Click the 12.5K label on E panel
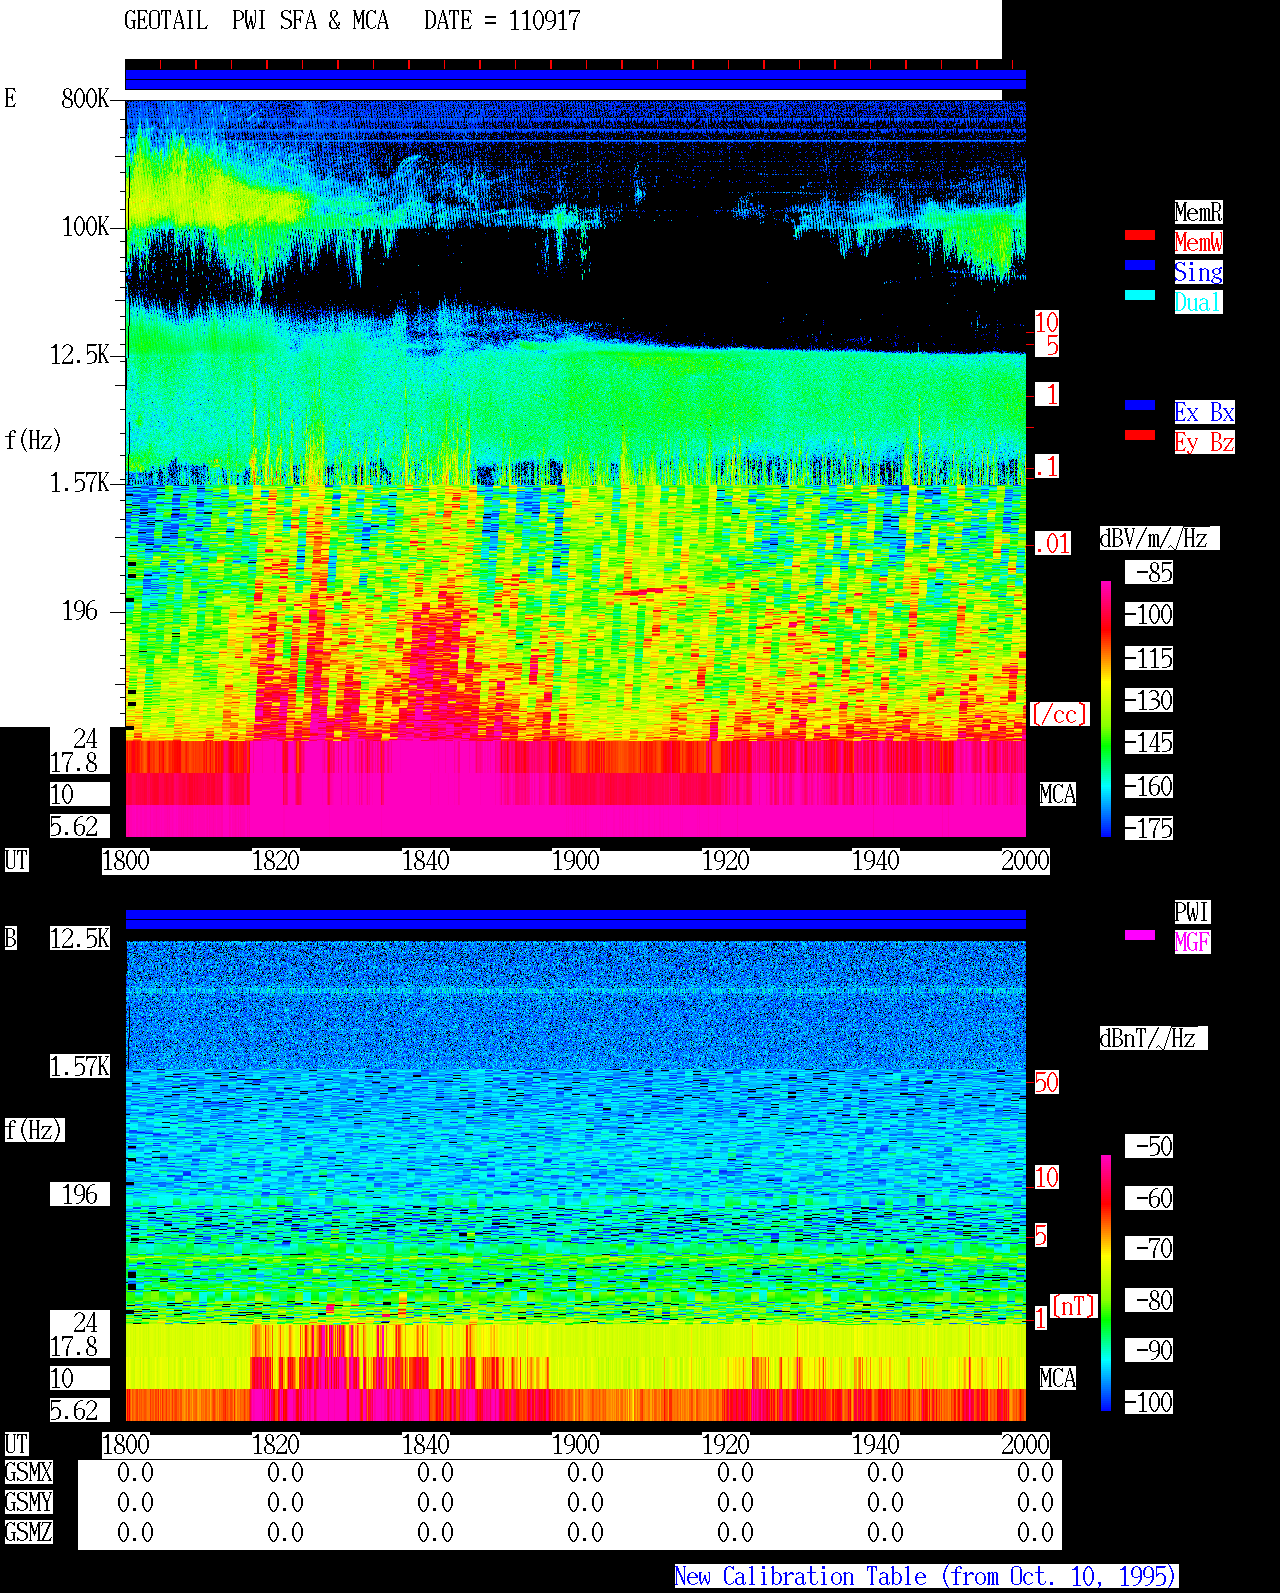 79,354
